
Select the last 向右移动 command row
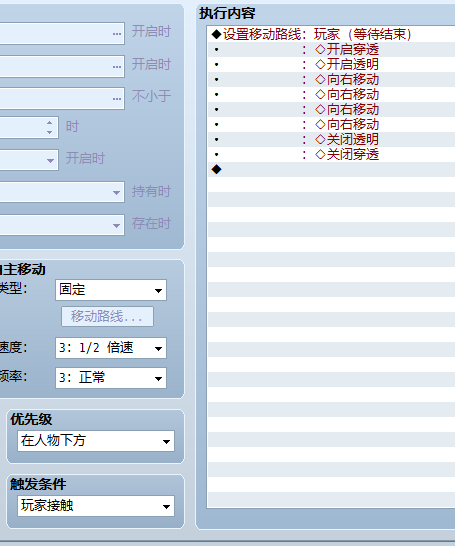click(331, 124)
